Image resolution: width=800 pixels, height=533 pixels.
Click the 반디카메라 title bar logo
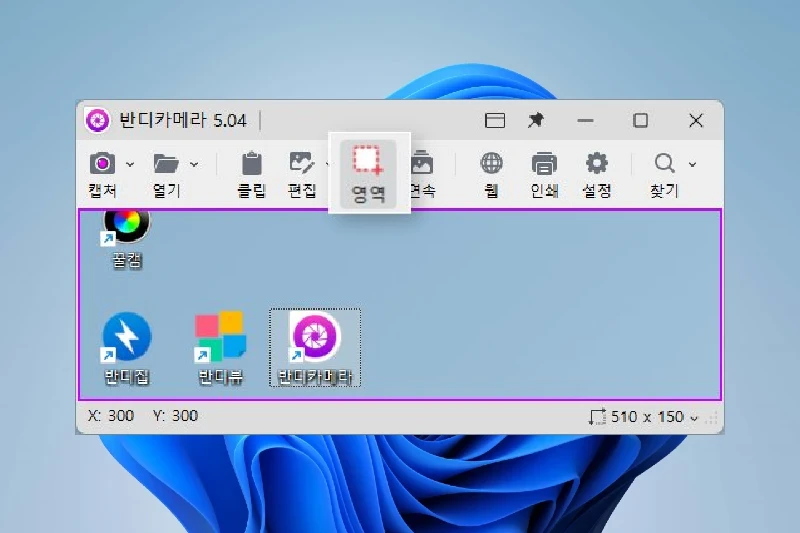click(x=97, y=121)
